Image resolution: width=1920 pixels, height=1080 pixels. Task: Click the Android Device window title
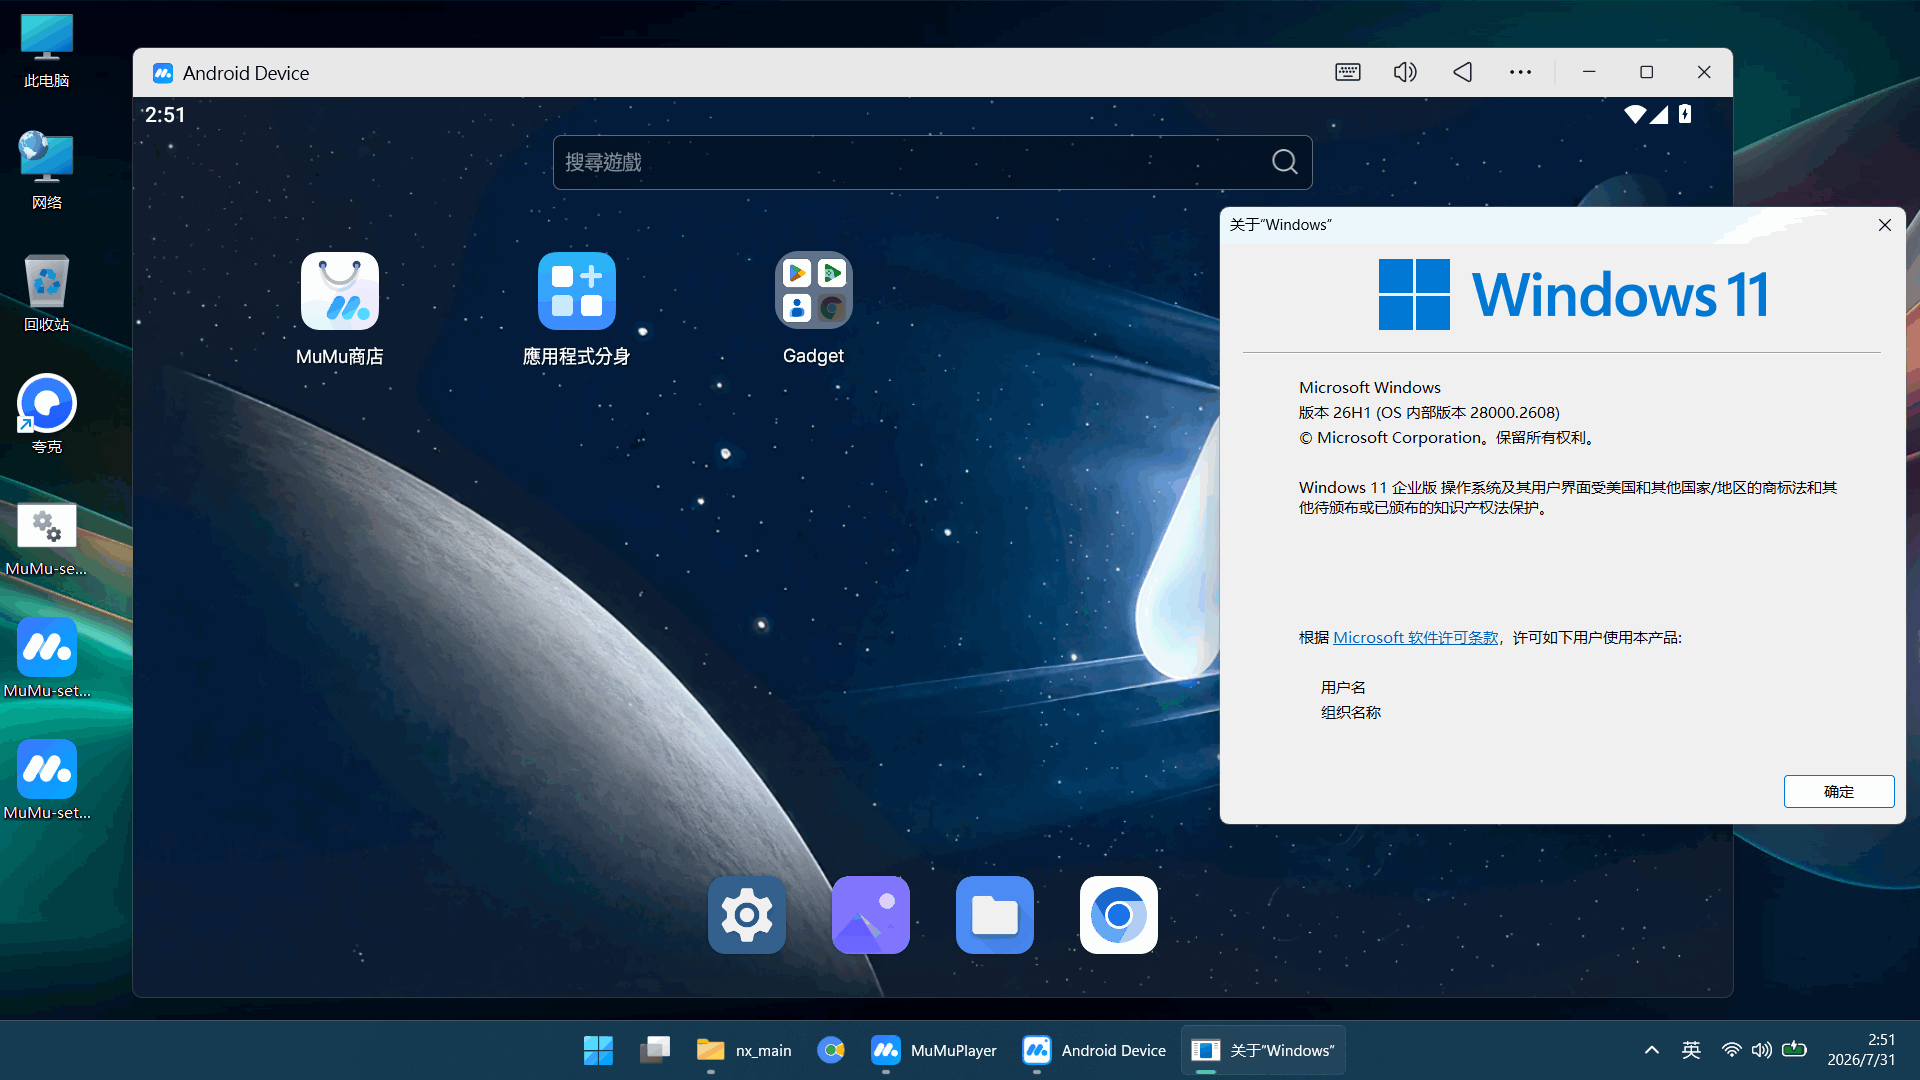click(x=246, y=73)
